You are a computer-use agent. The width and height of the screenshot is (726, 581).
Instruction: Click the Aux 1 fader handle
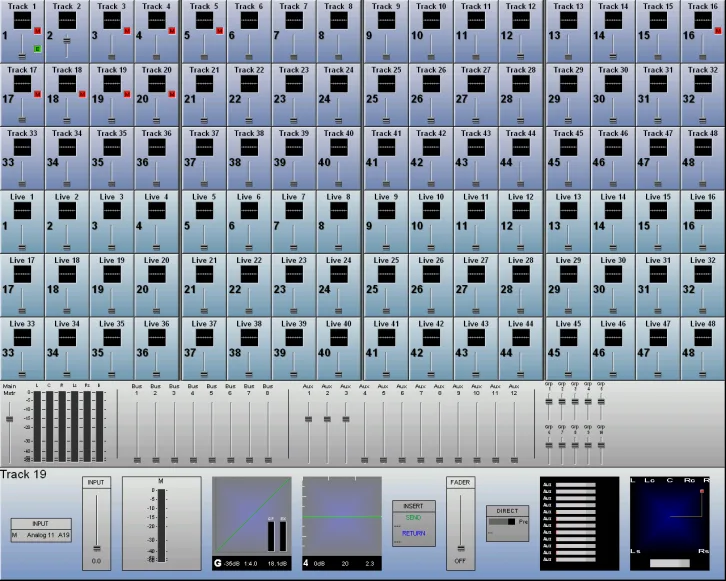(x=308, y=419)
